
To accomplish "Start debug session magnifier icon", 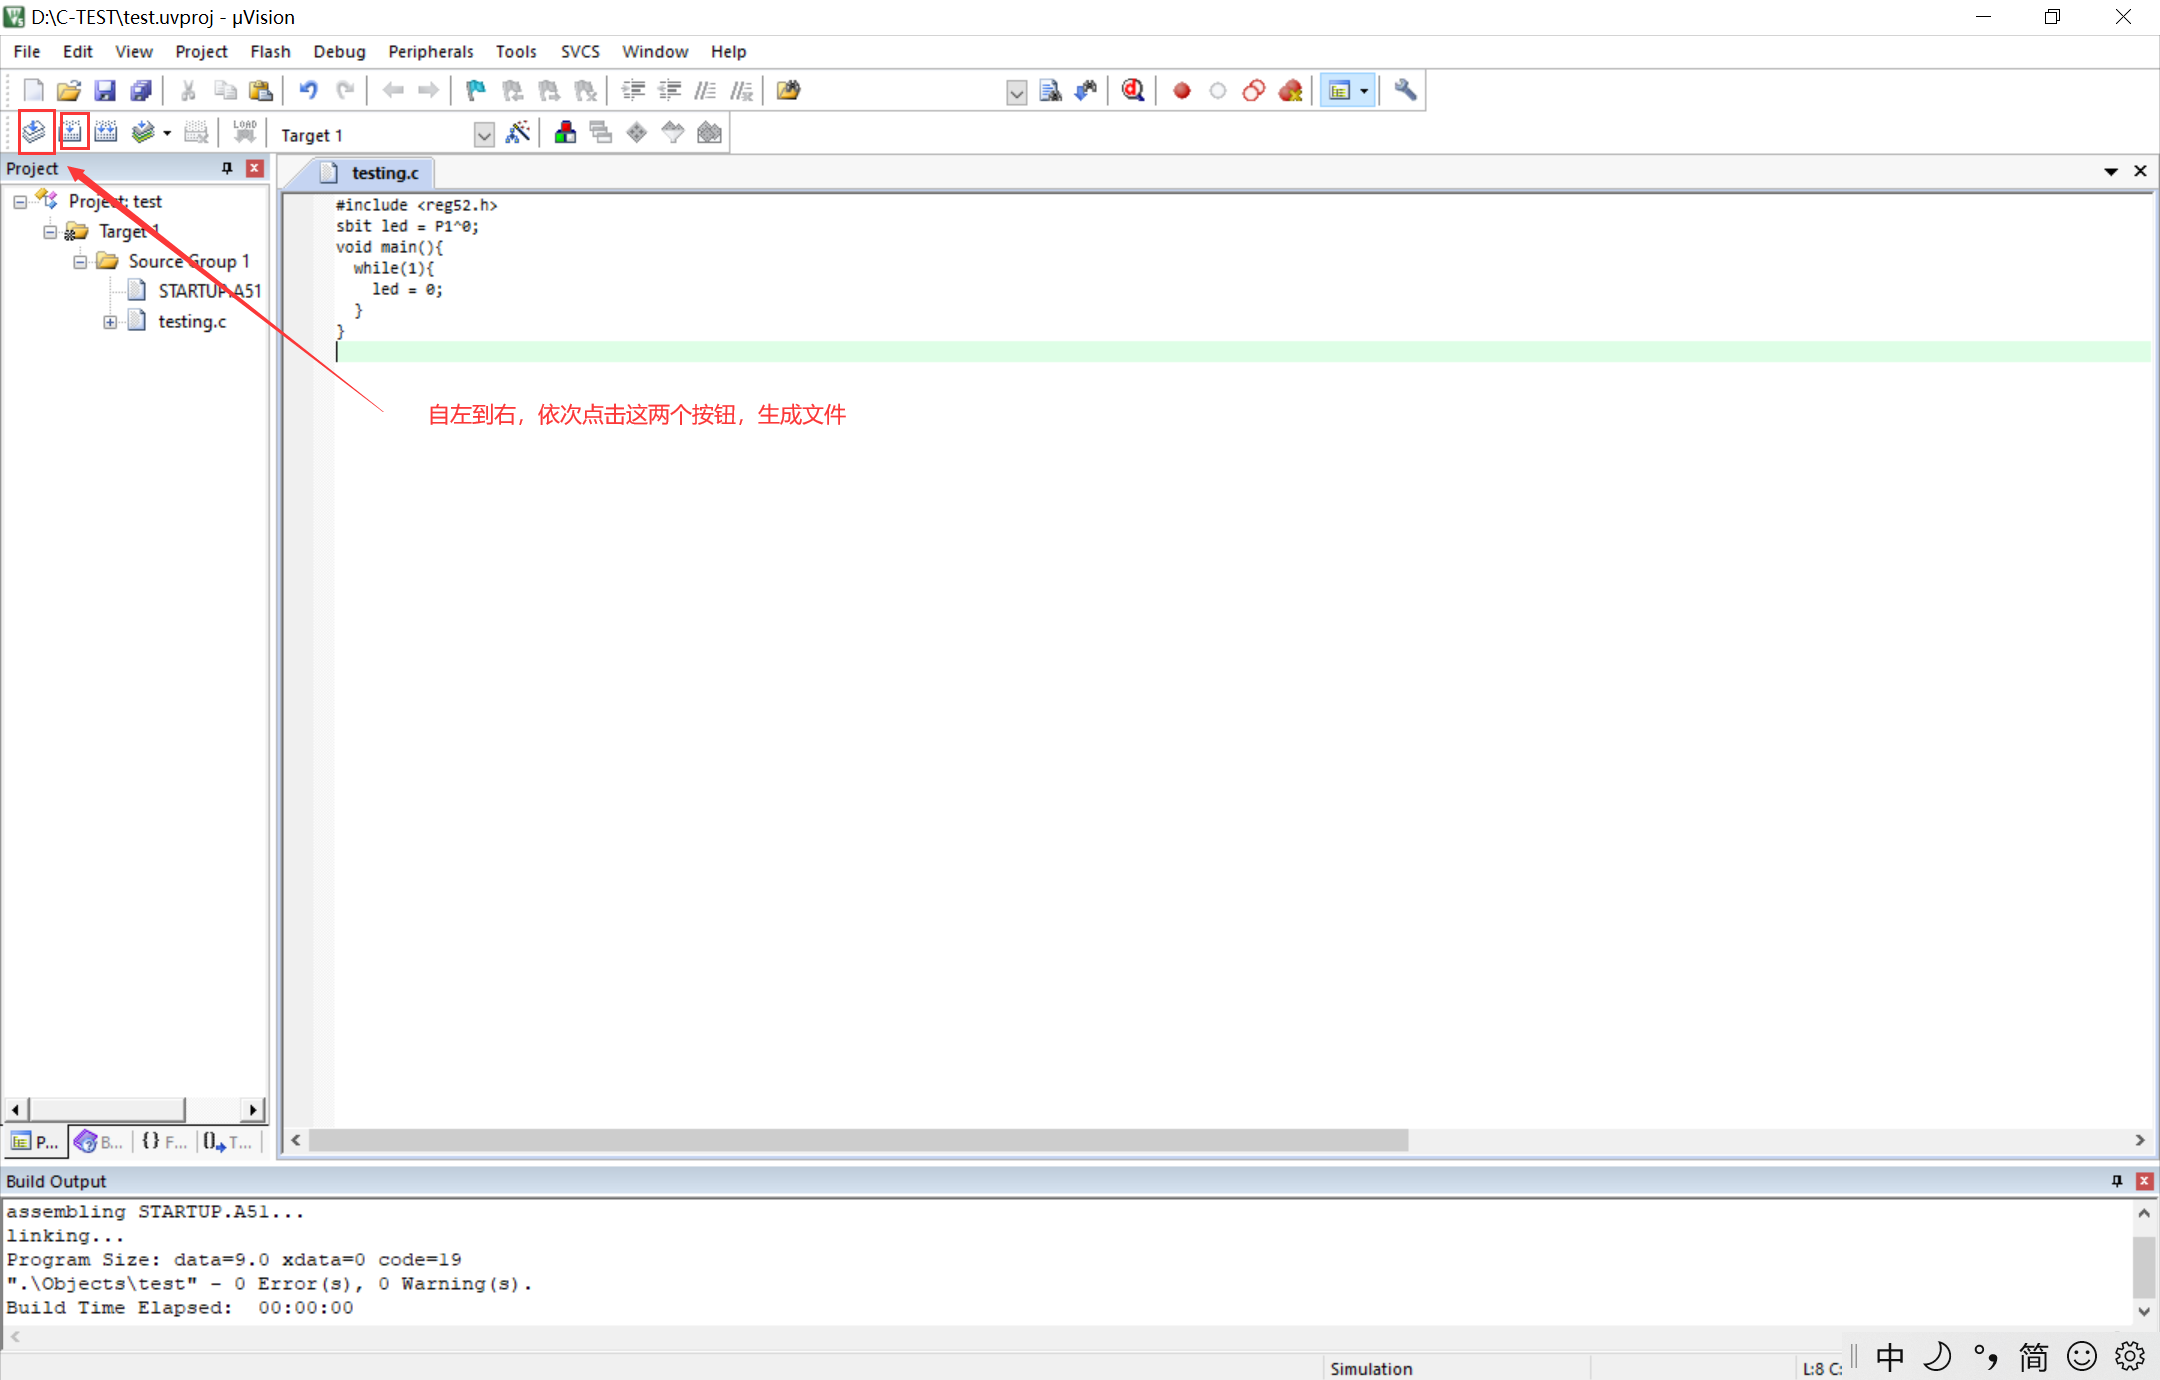I will (1132, 91).
